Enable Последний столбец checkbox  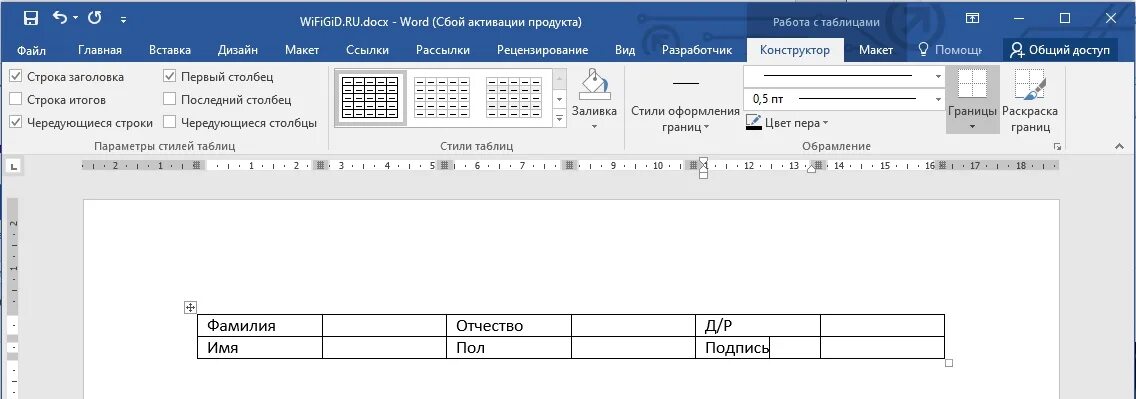170,100
